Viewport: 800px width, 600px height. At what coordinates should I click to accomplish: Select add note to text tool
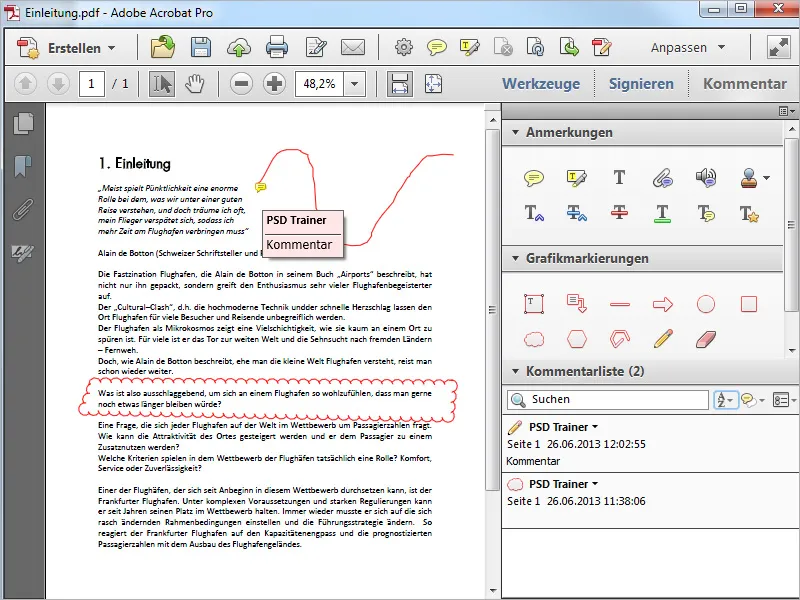tap(706, 213)
